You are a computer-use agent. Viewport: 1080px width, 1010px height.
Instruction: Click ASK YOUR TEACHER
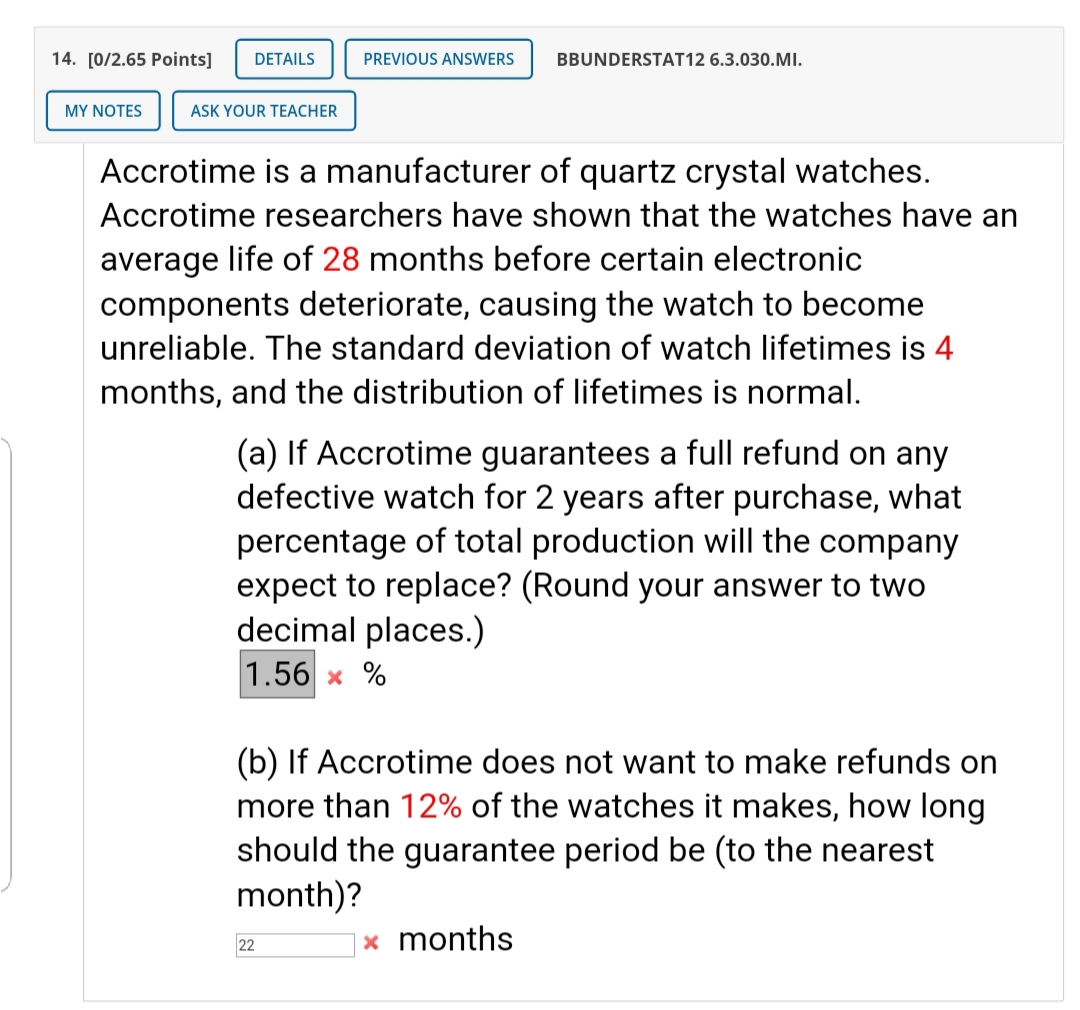263,111
